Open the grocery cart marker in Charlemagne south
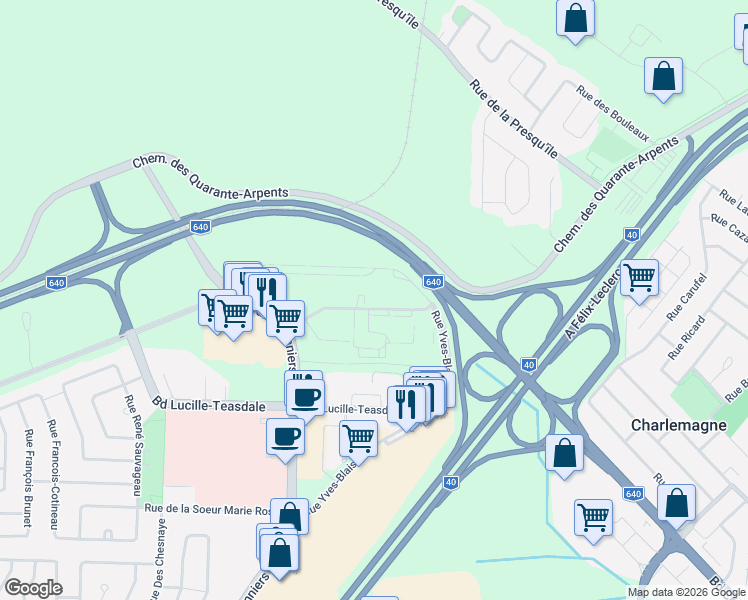Image resolution: width=748 pixels, height=600 pixels. point(593,520)
